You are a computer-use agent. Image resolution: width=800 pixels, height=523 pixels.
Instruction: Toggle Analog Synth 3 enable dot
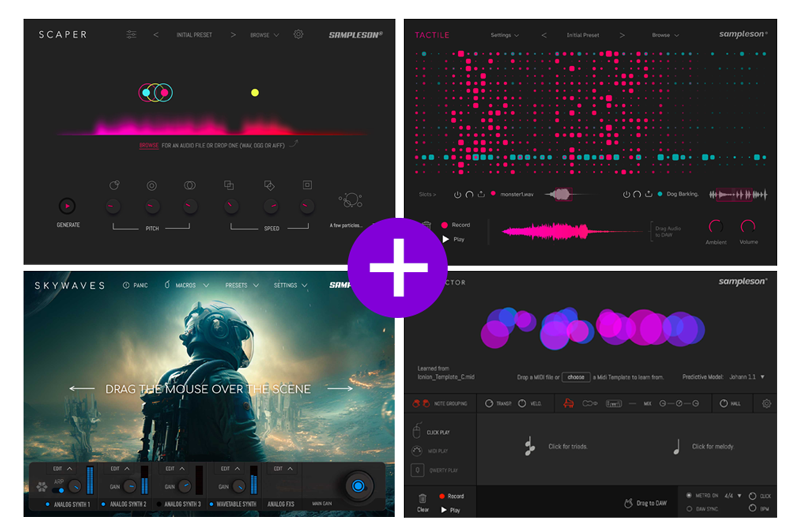(x=159, y=504)
